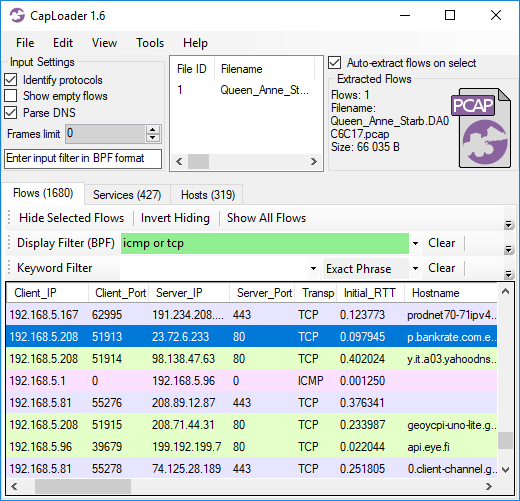Image resolution: width=520 pixels, height=501 pixels.
Task: Click Hide Selected Flows button
Action: 71,218
